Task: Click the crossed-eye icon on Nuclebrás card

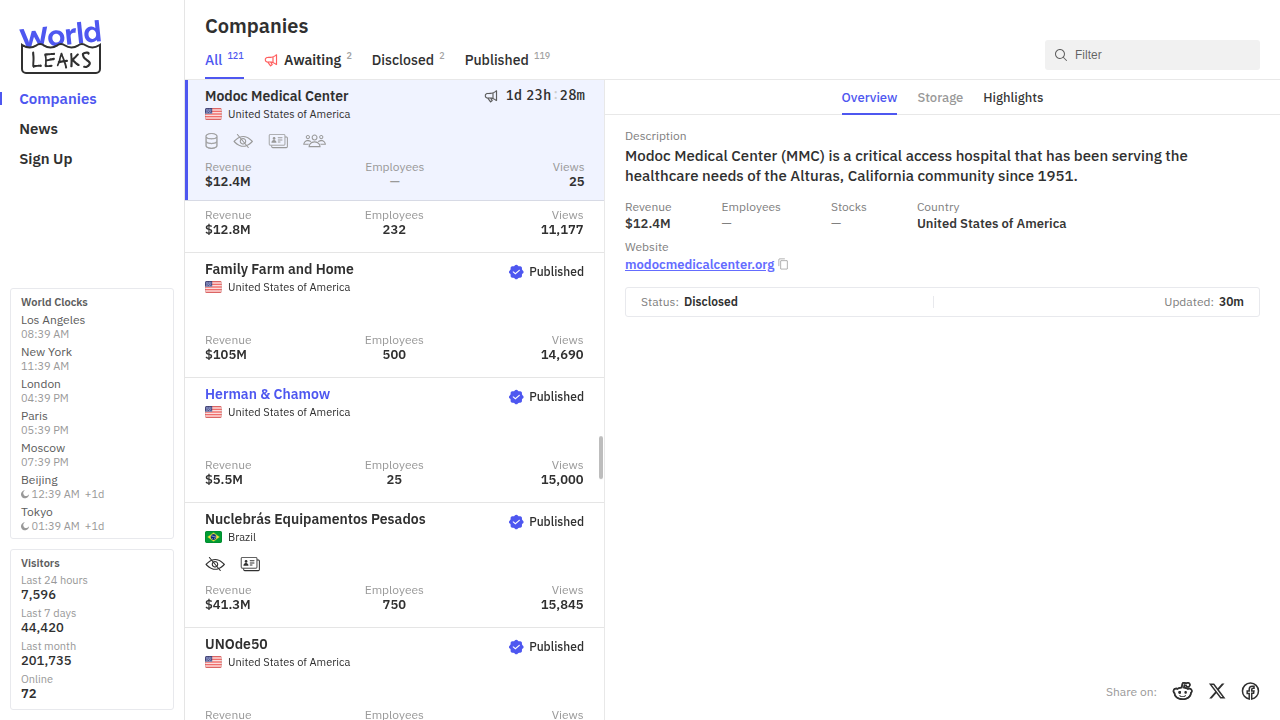Action: tap(215, 564)
